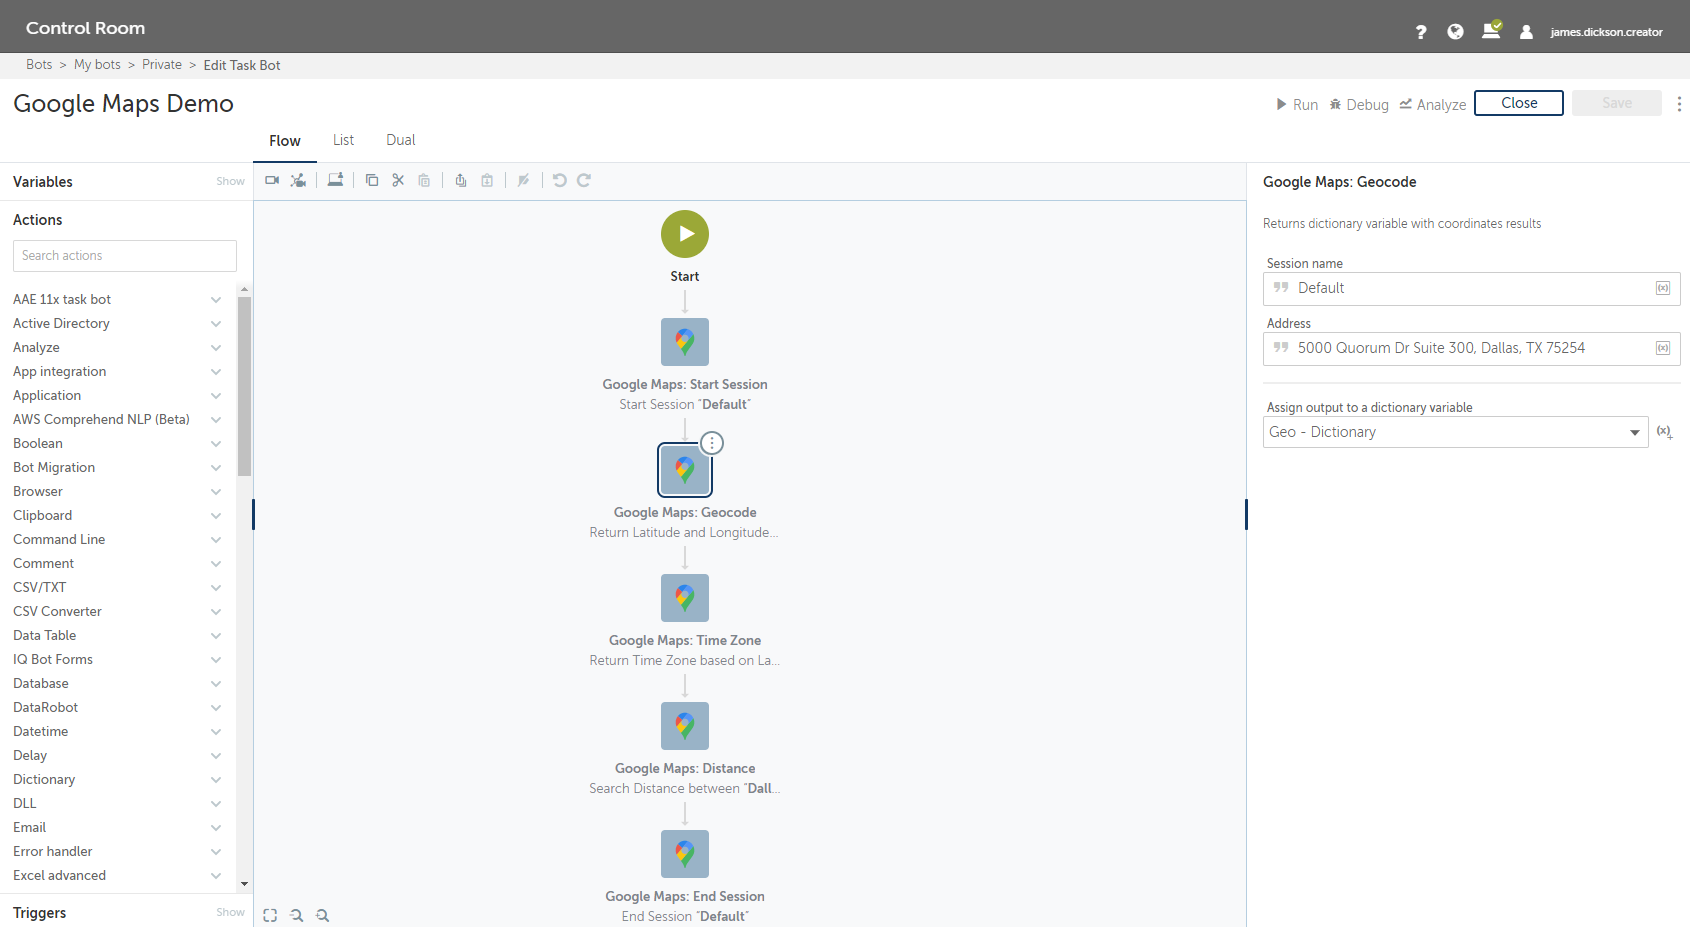Select the Google Maps: End Session node

[x=685, y=854]
